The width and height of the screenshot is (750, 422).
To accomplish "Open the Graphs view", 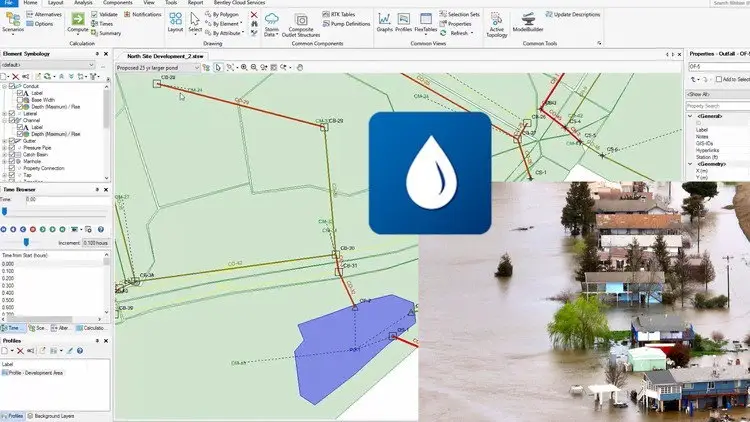I will (384, 22).
